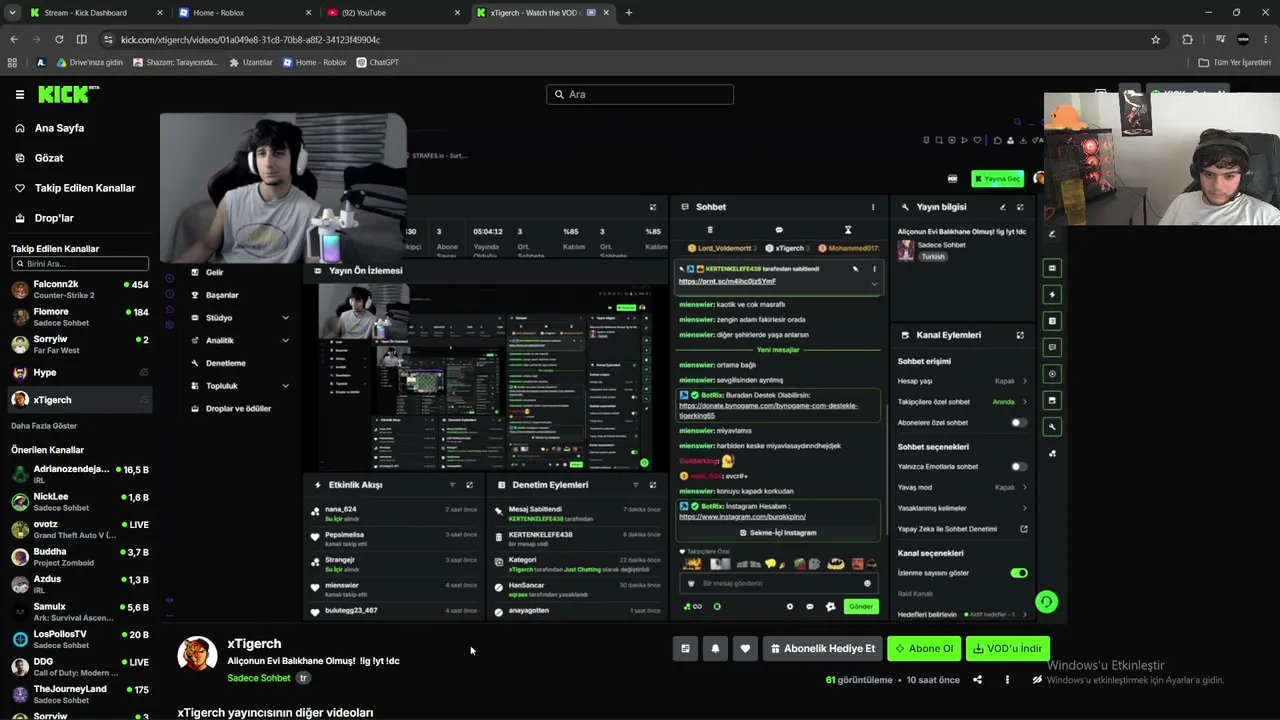Toggle İzlenme sayısını göster switch in video

1019,573
